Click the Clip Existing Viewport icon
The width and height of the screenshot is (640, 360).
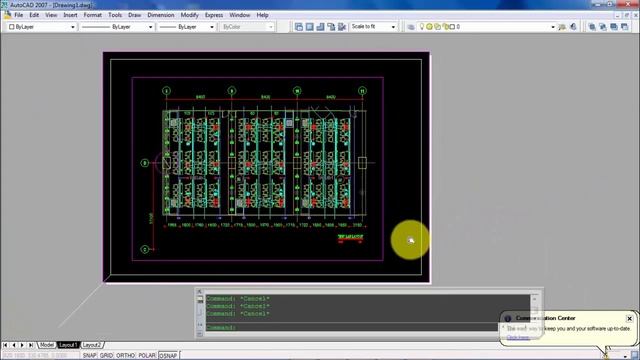coord(342,27)
